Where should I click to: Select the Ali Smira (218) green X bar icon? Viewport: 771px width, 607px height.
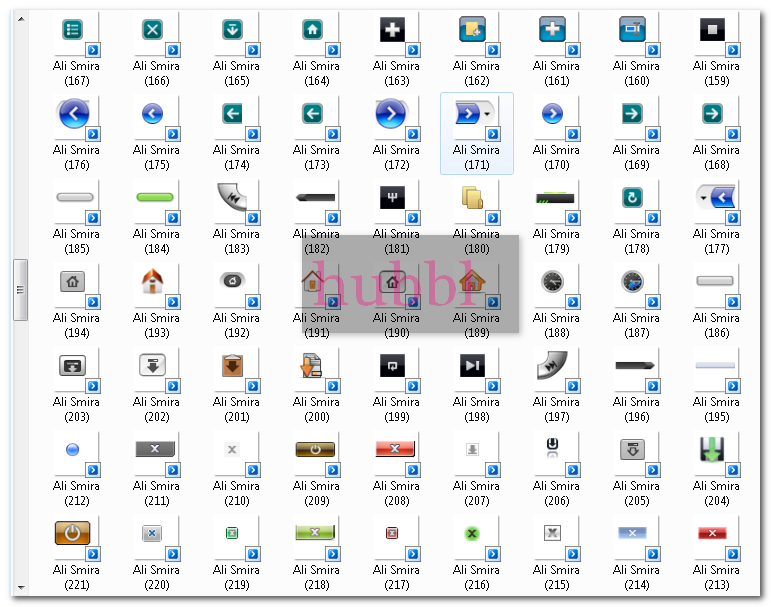tap(315, 532)
